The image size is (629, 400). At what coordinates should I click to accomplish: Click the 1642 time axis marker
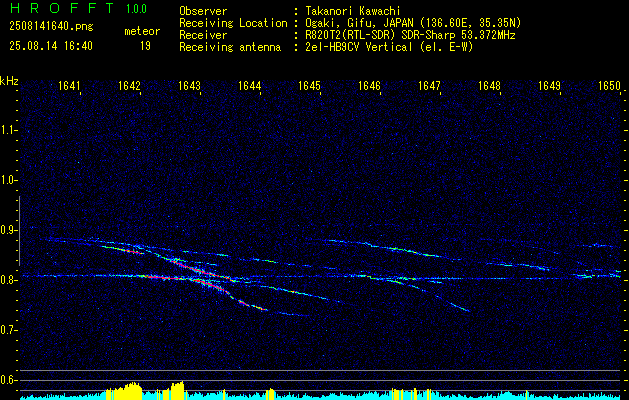pos(129,86)
